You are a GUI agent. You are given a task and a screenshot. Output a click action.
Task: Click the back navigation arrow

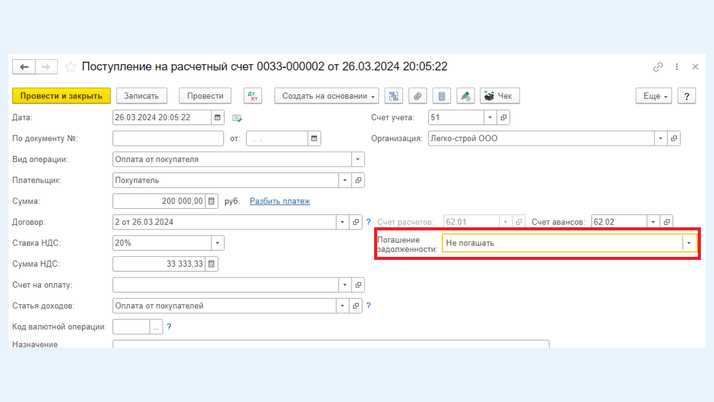tap(24, 67)
